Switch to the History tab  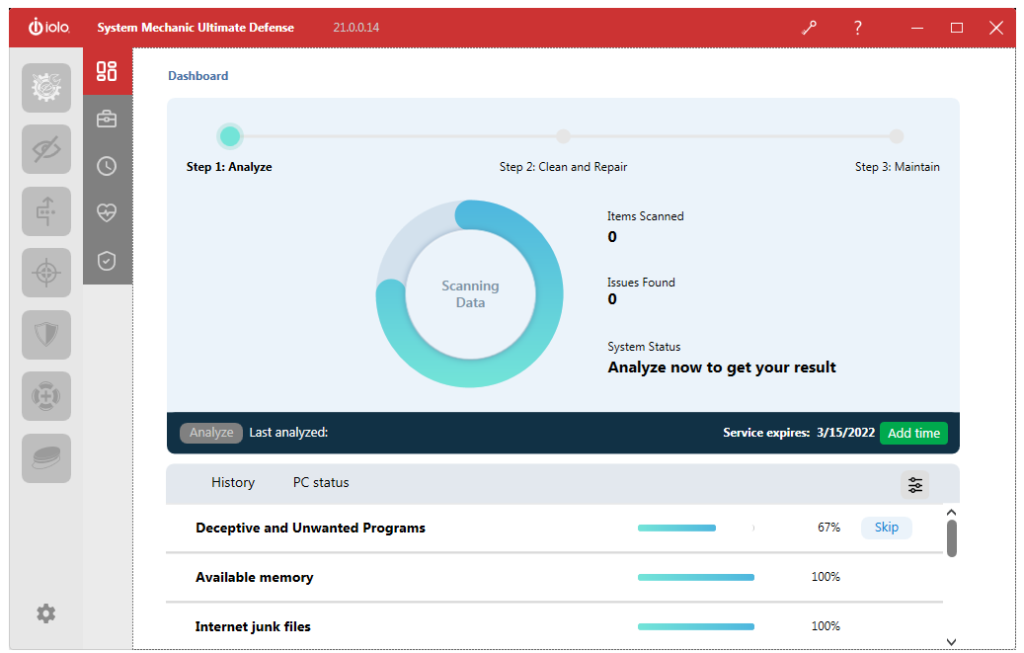click(x=233, y=483)
